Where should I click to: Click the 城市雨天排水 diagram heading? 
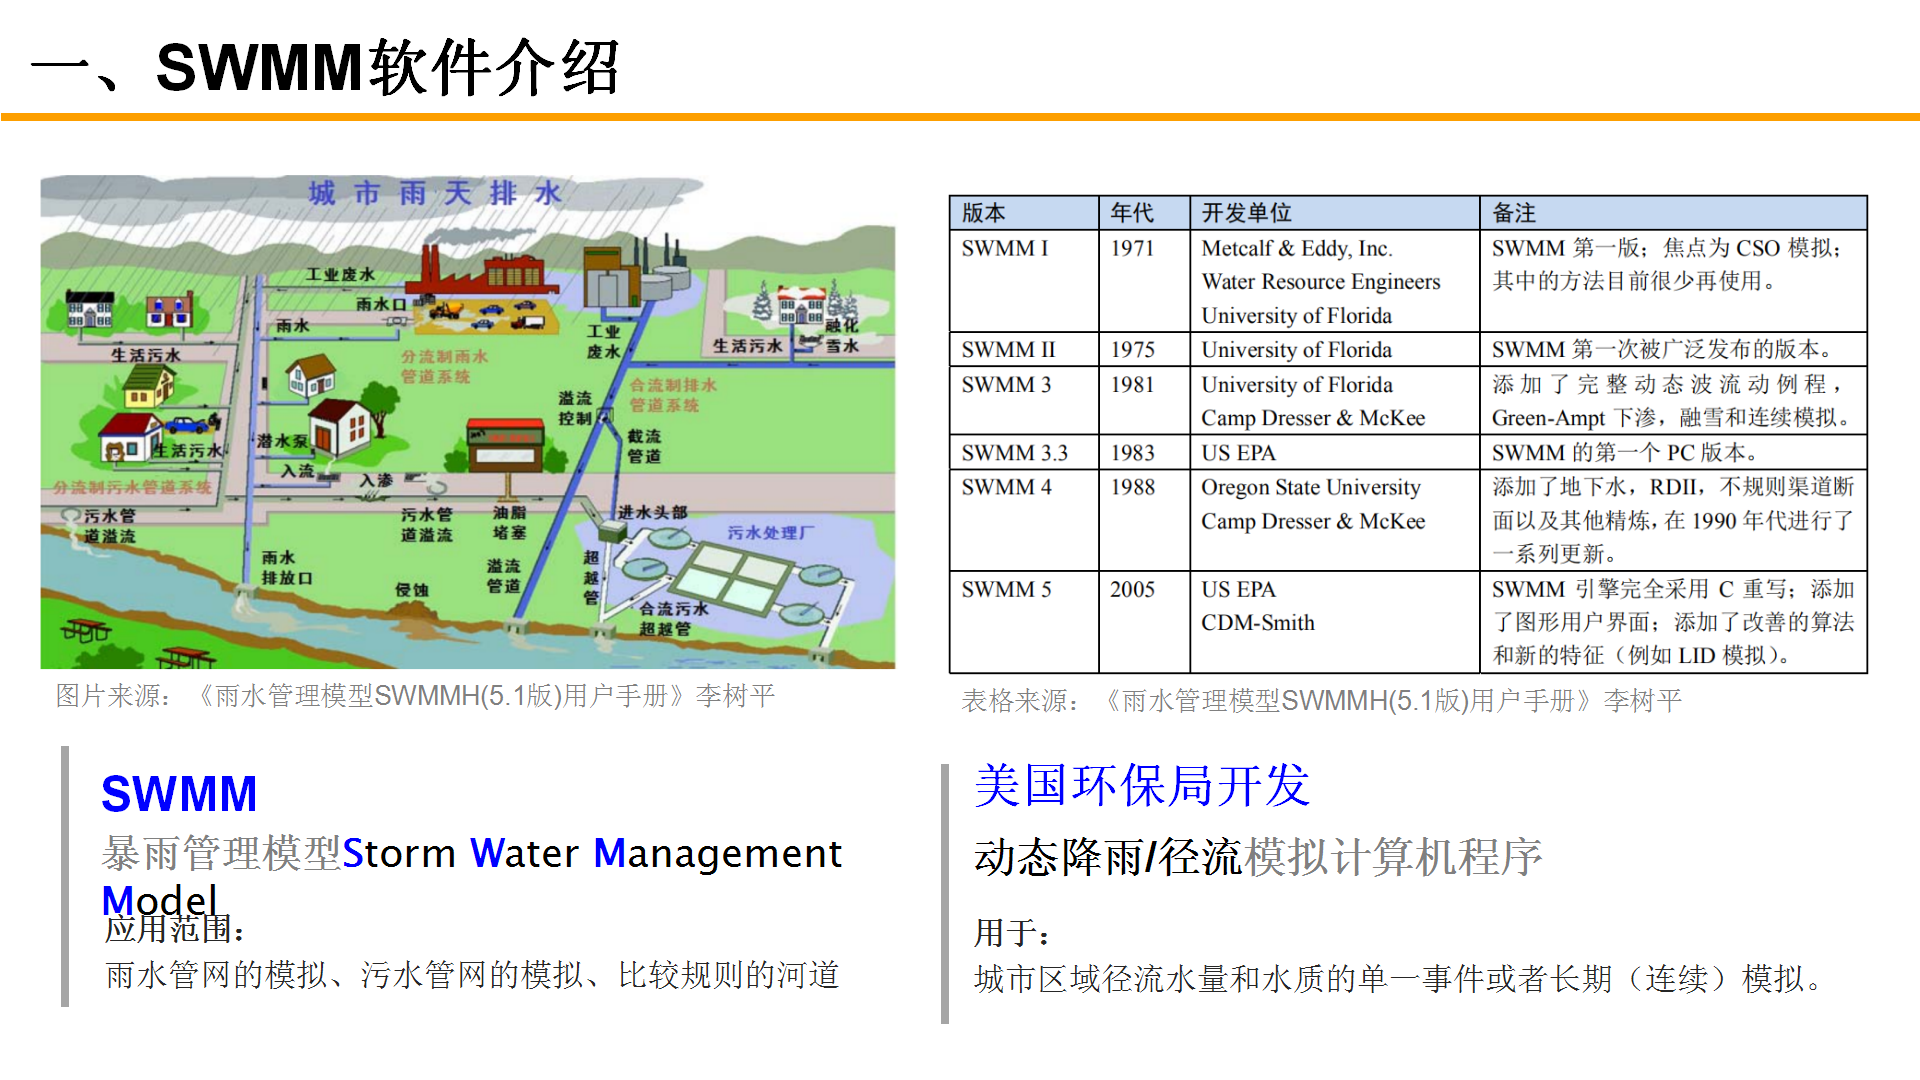435,193
